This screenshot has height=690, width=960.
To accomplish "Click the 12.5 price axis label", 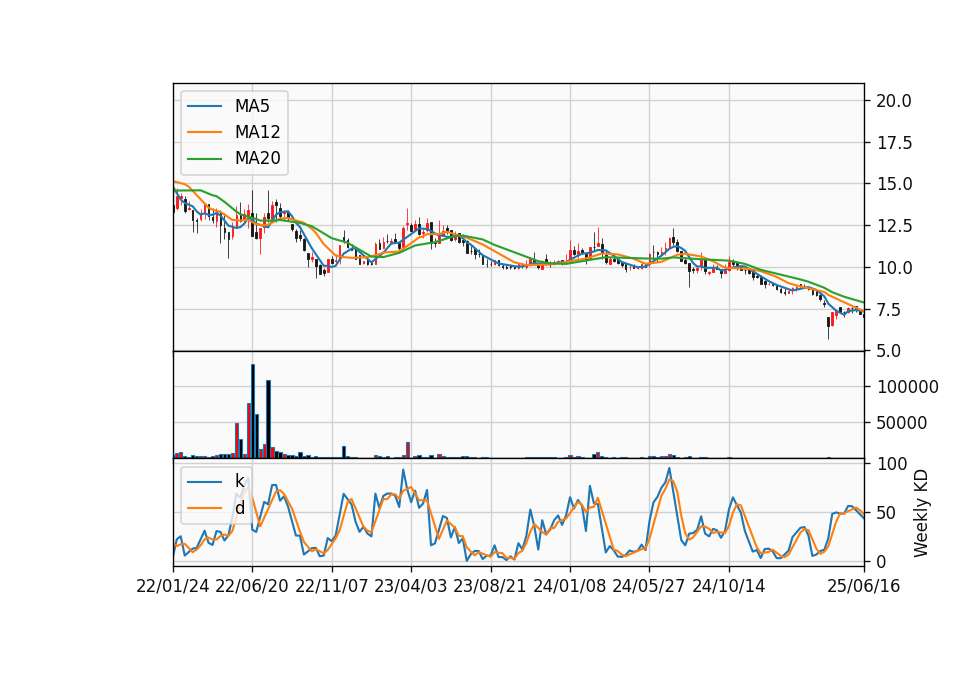I will pos(894,226).
